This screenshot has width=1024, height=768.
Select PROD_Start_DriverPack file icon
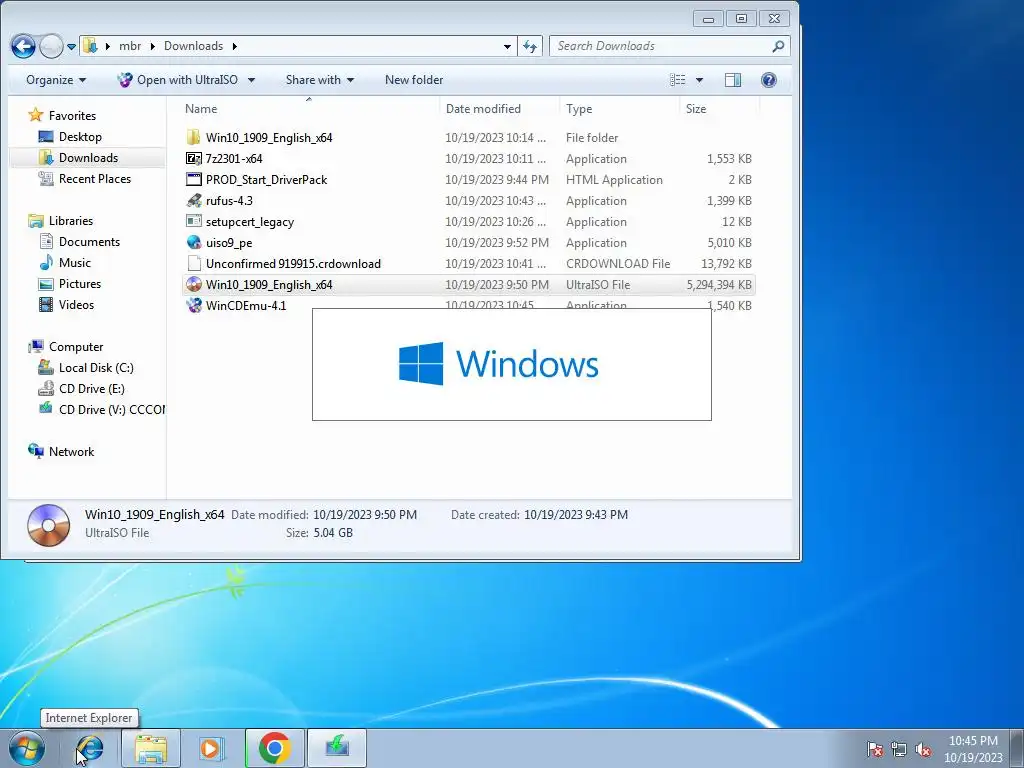tap(193, 179)
